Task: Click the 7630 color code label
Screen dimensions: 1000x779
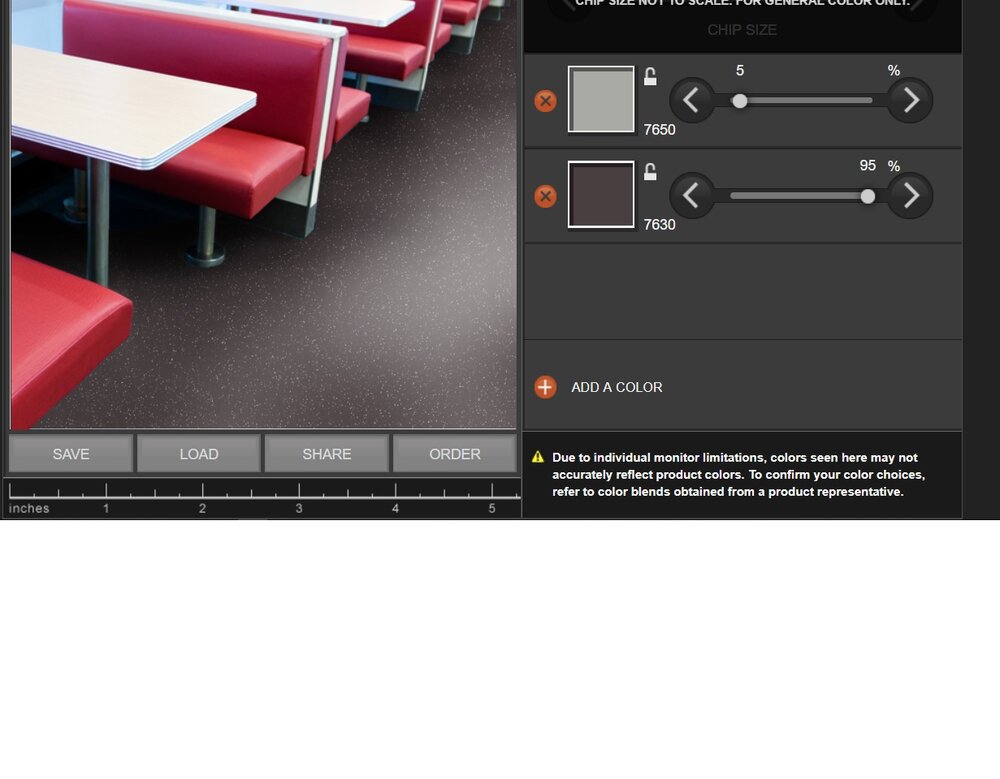Action: coord(659,225)
